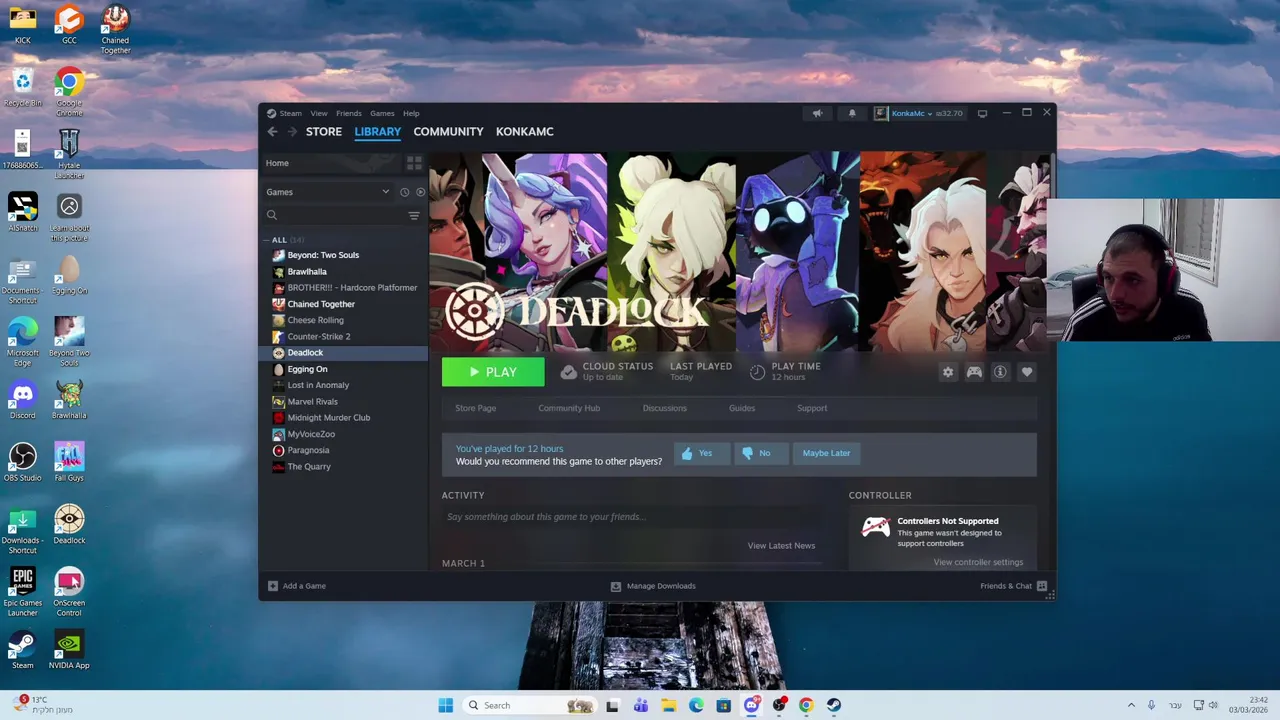The image size is (1280, 720).
Task: Select Midnight Murder Club in library
Action: pyautogui.click(x=328, y=418)
